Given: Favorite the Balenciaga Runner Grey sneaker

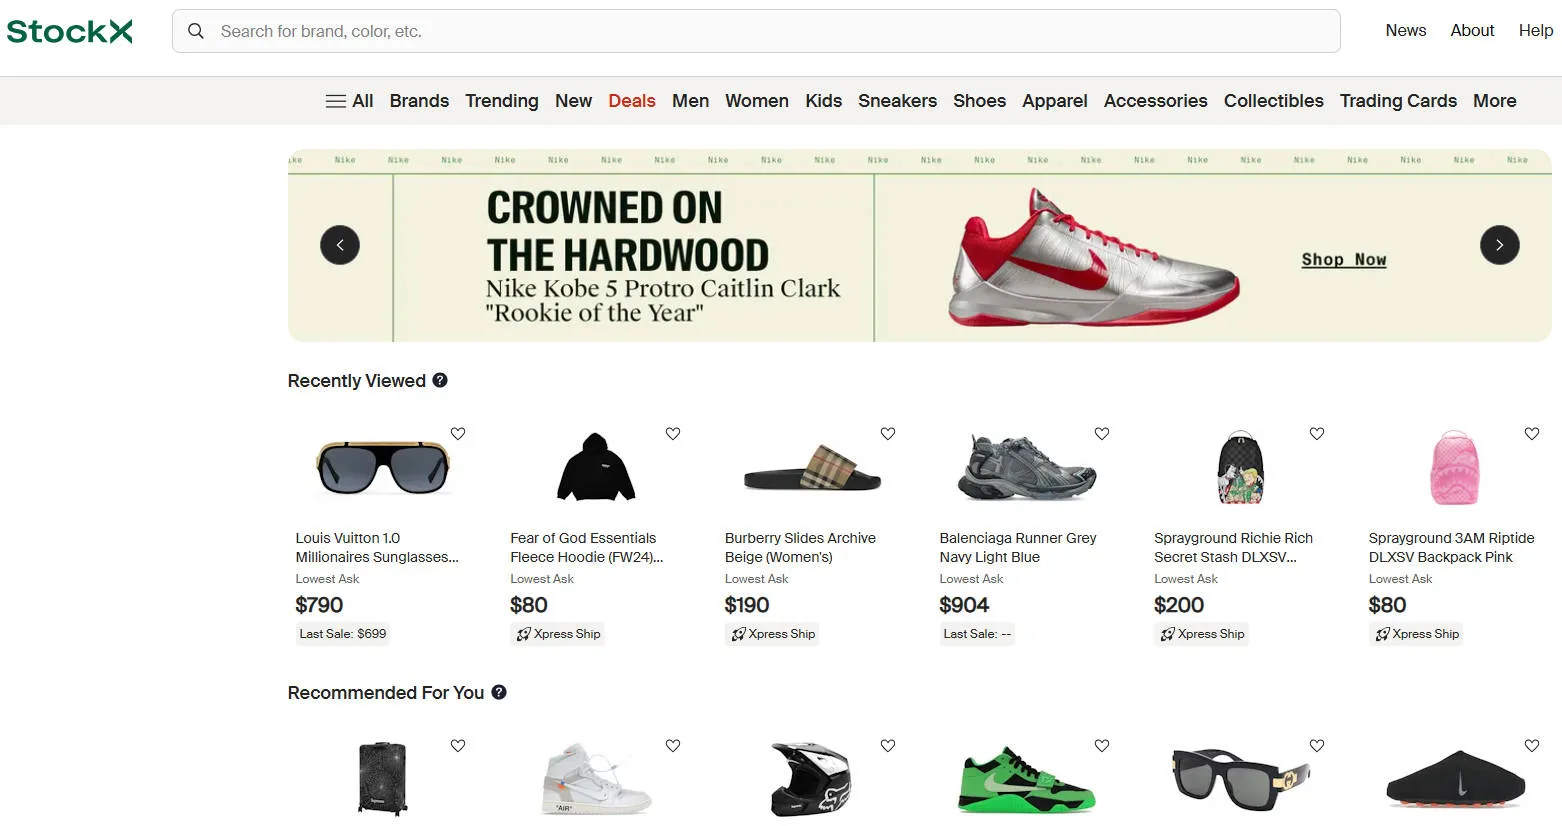Looking at the screenshot, I should click(1102, 433).
